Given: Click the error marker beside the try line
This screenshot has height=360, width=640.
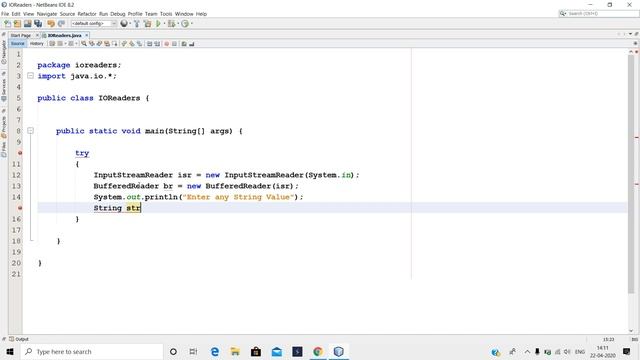Looking at the screenshot, I should coord(20,153).
